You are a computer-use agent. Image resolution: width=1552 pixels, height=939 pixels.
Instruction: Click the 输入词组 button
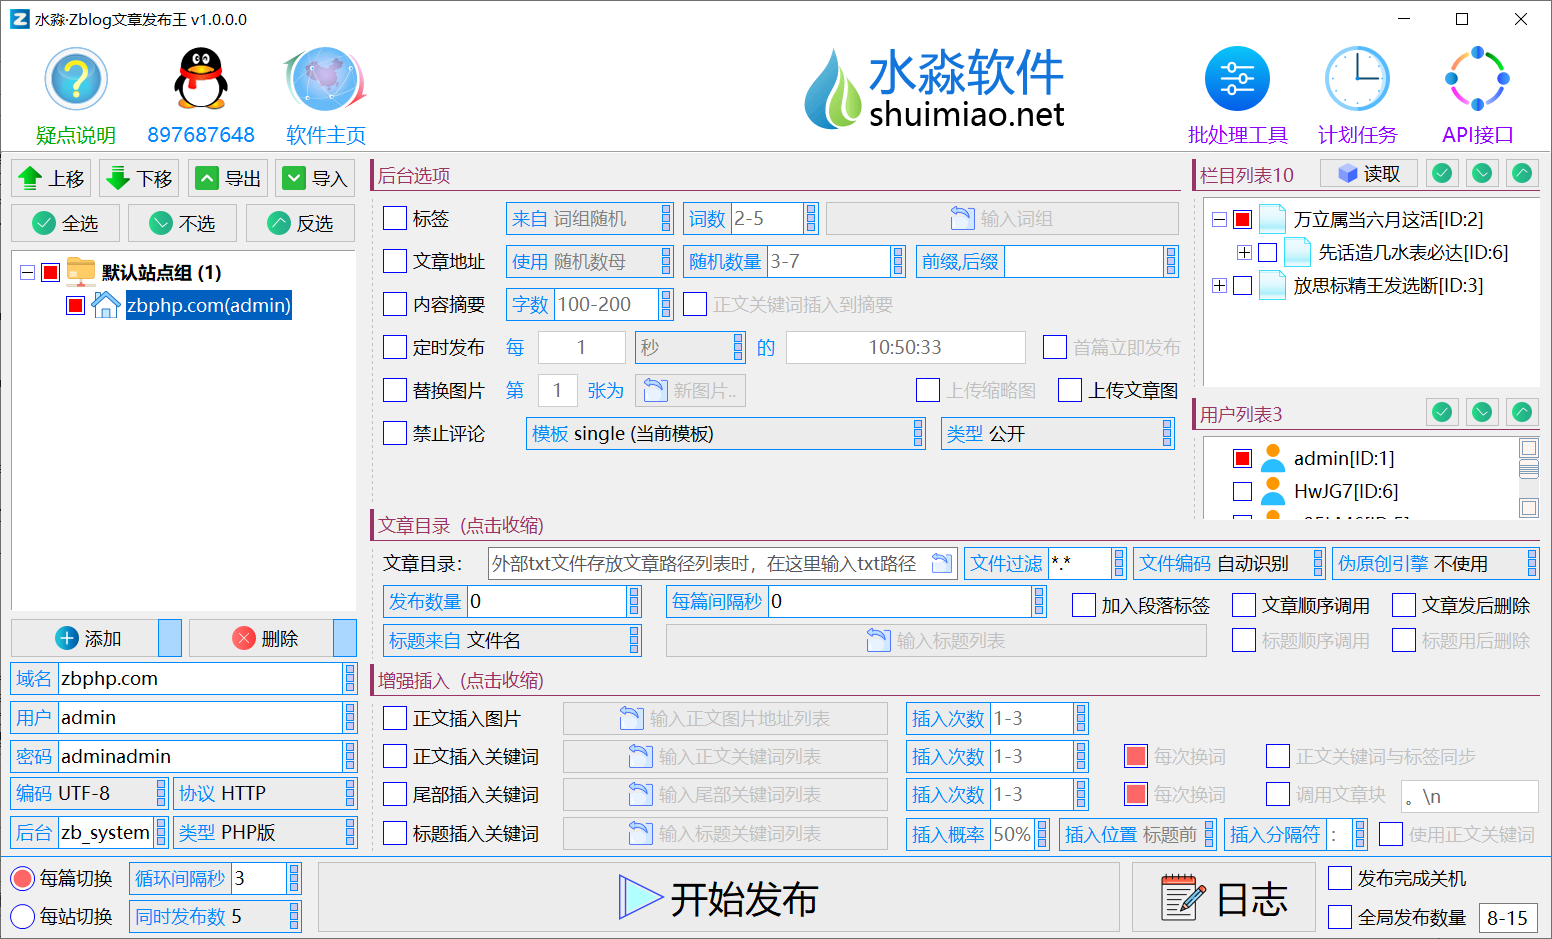pyautogui.click(x=1002, y=219)
